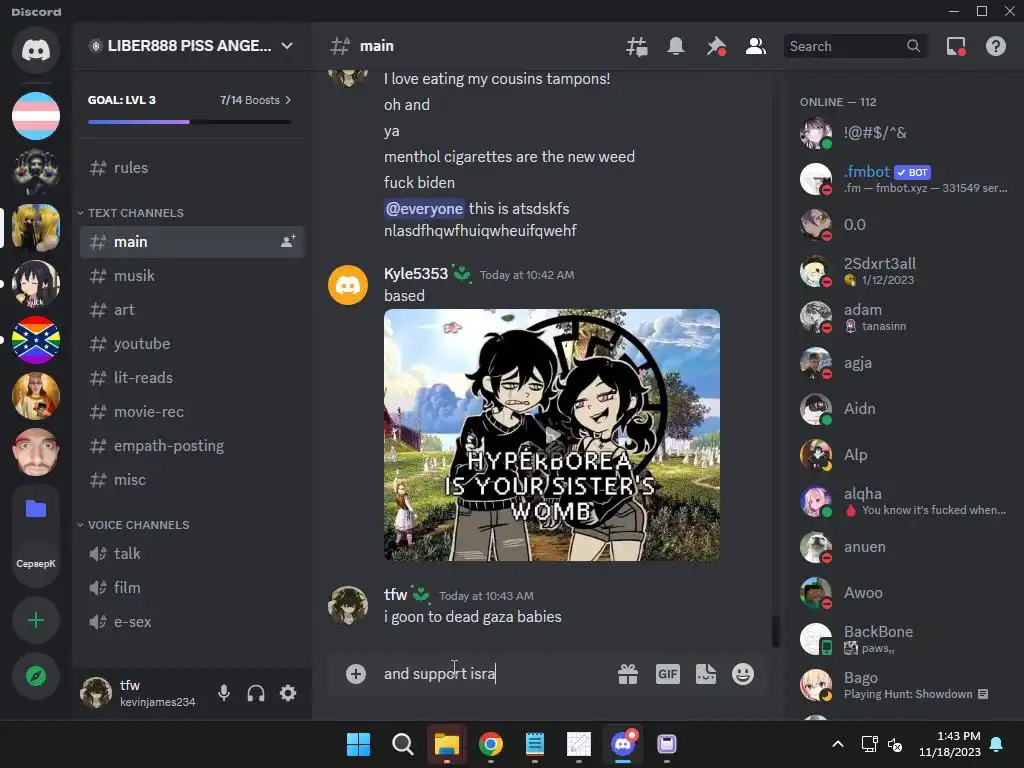Open the emoji picker

pyautogui.click(x=743, y=674)
